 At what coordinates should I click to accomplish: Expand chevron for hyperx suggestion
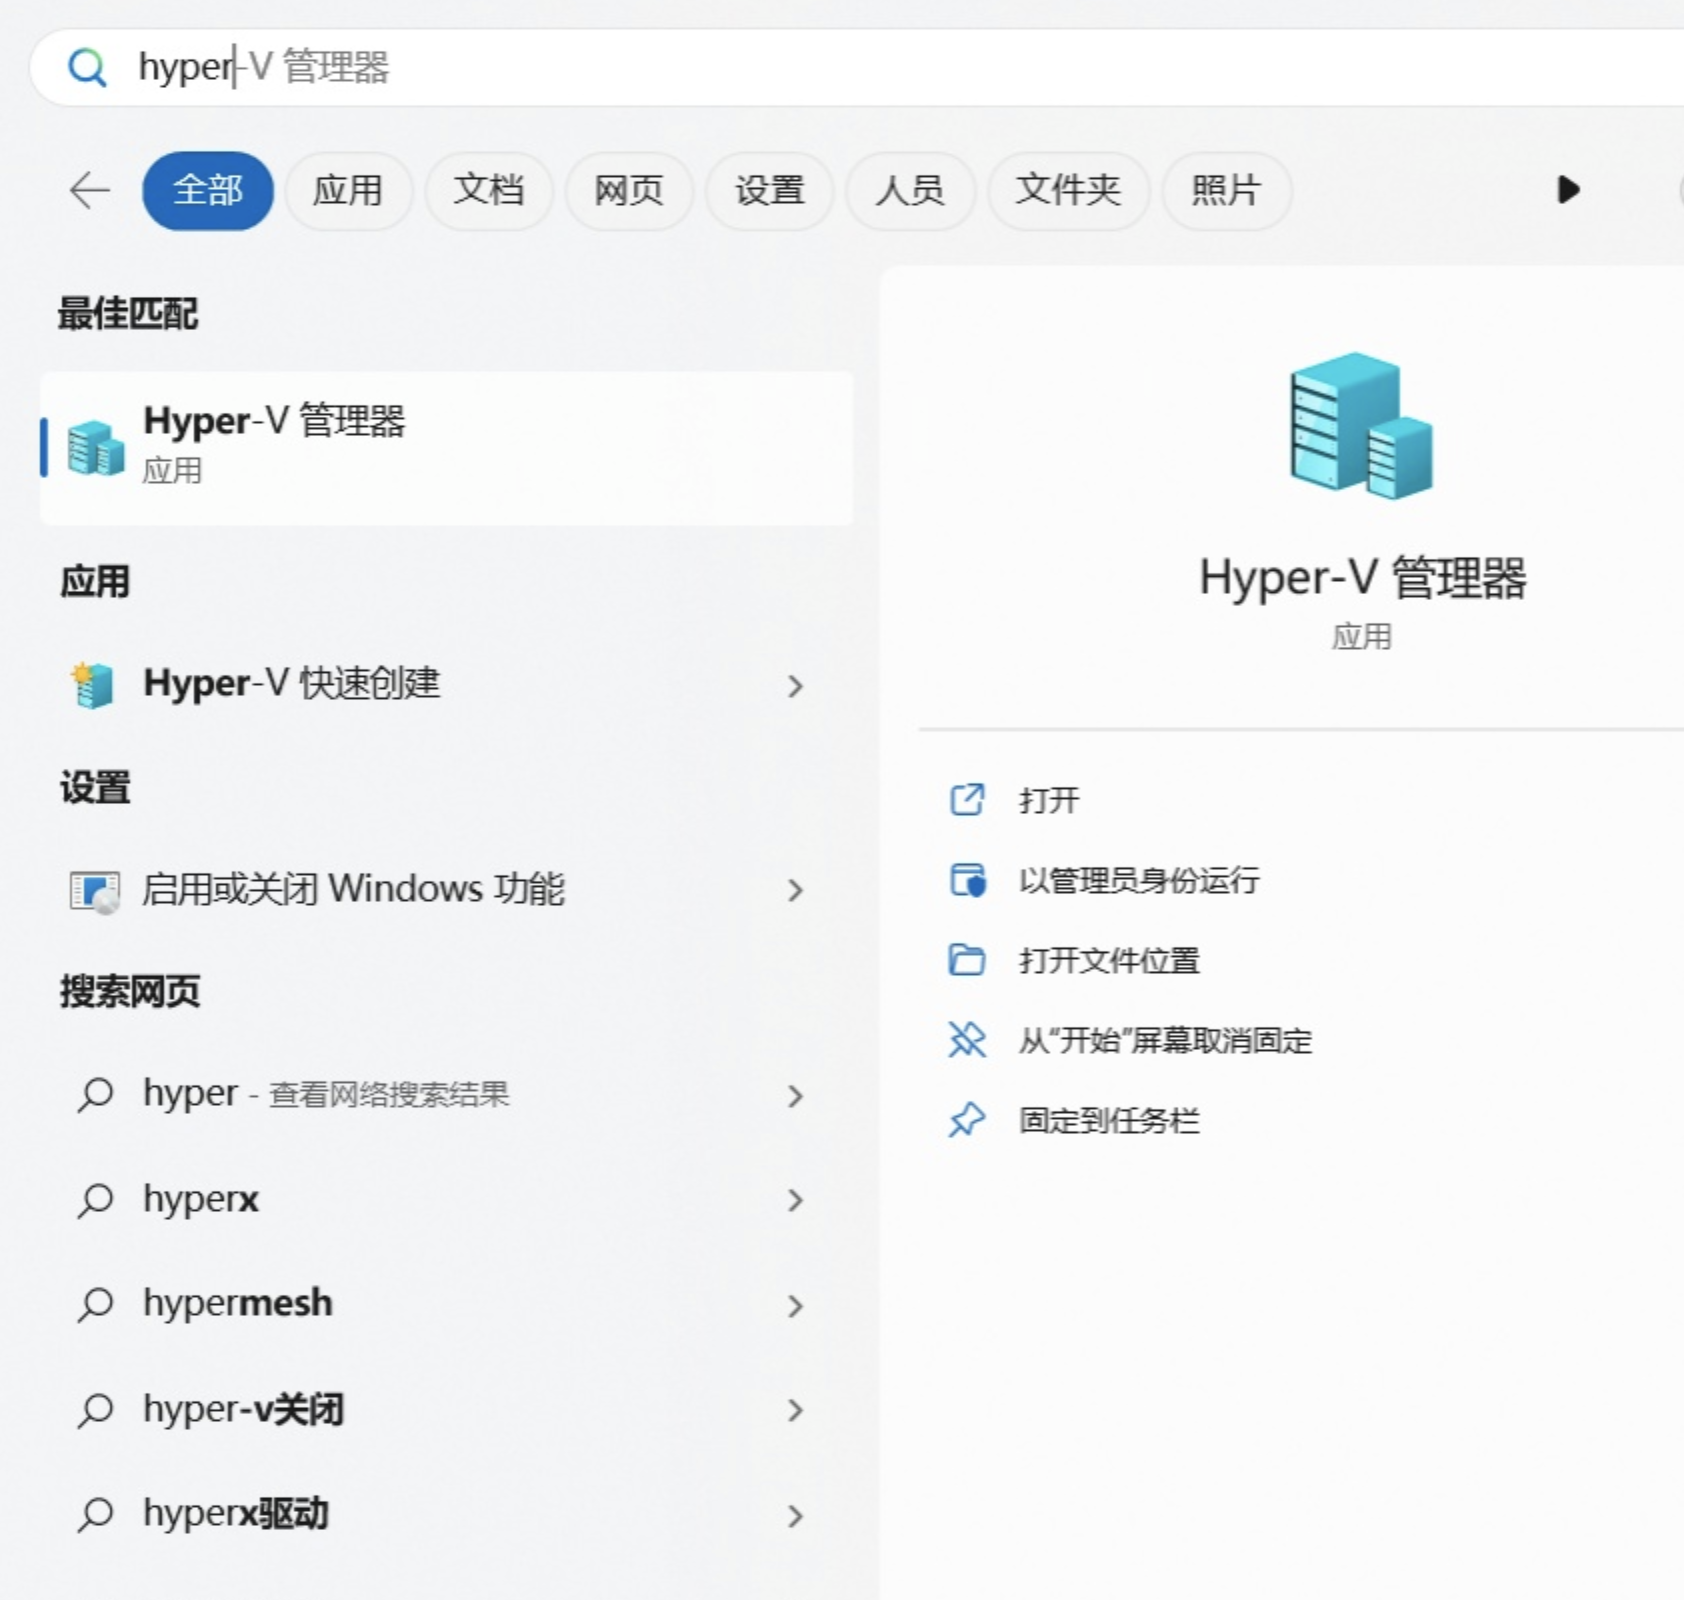pos(795,1200)
